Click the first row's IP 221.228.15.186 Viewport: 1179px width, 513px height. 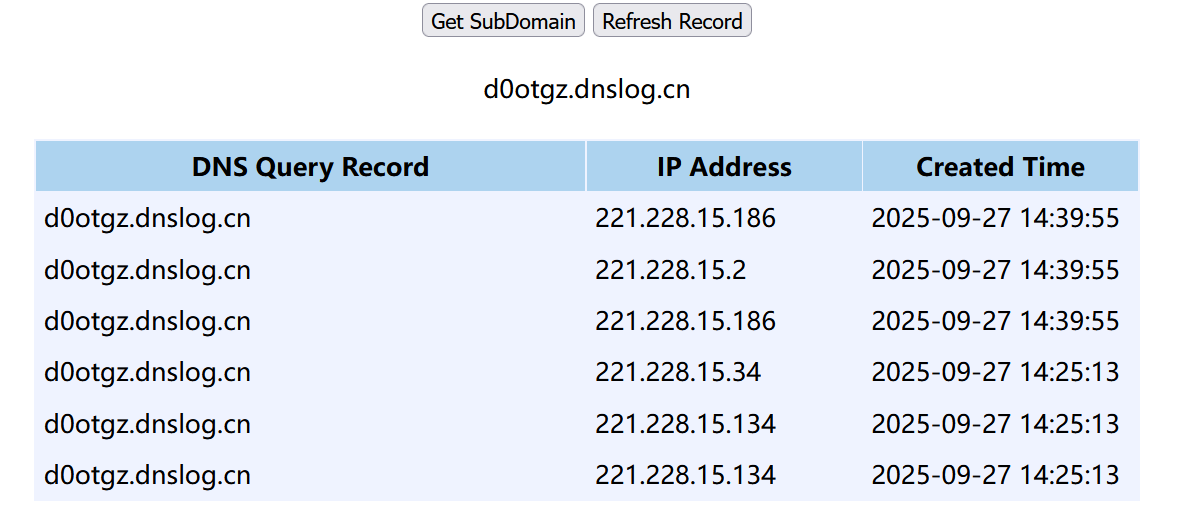[685, 218]
